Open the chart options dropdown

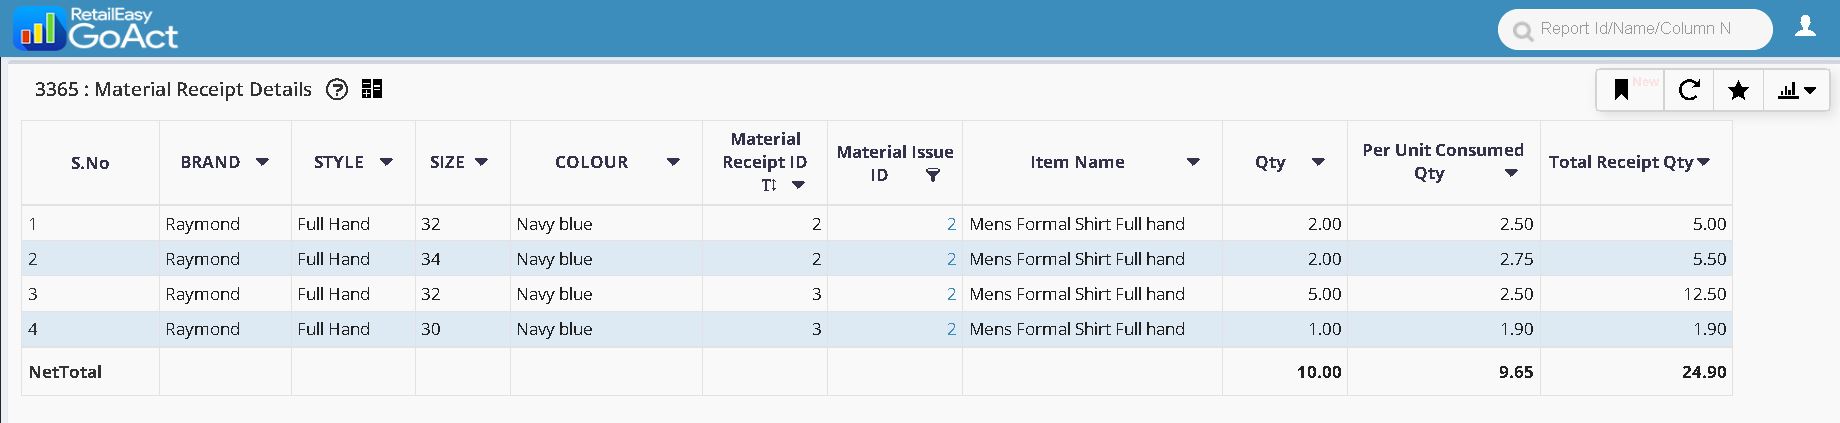(1797, 91)
